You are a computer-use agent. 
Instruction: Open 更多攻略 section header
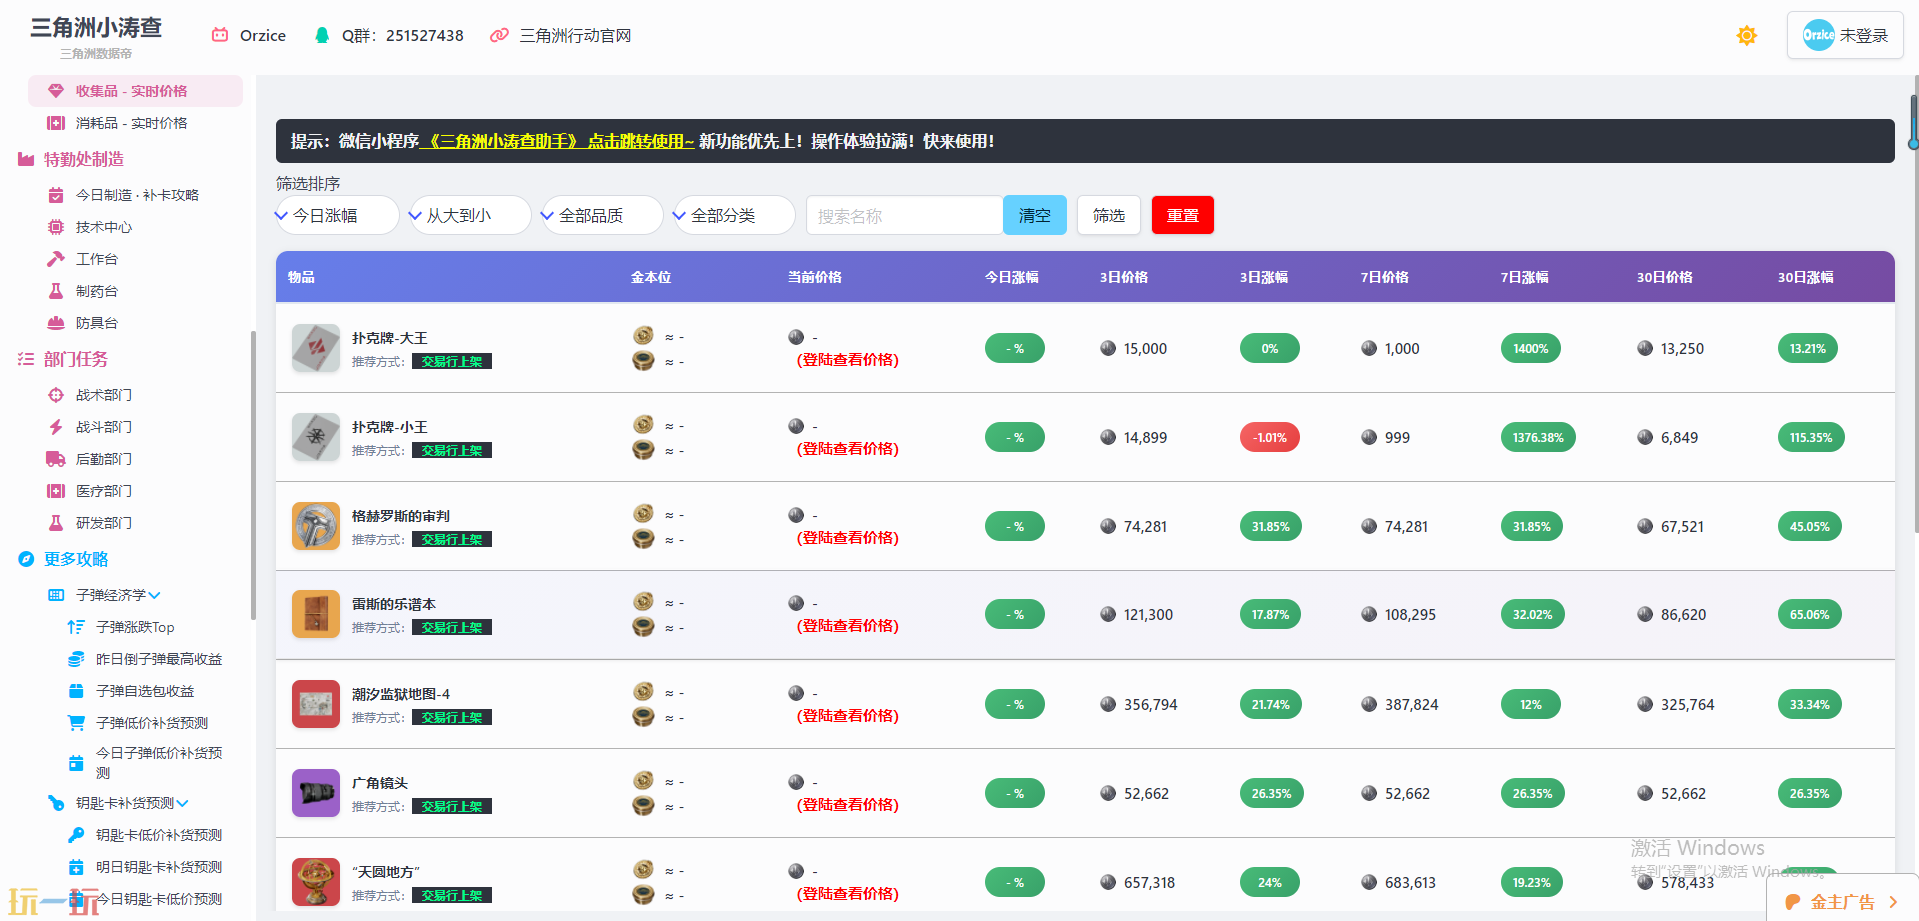tap(76, 559)
